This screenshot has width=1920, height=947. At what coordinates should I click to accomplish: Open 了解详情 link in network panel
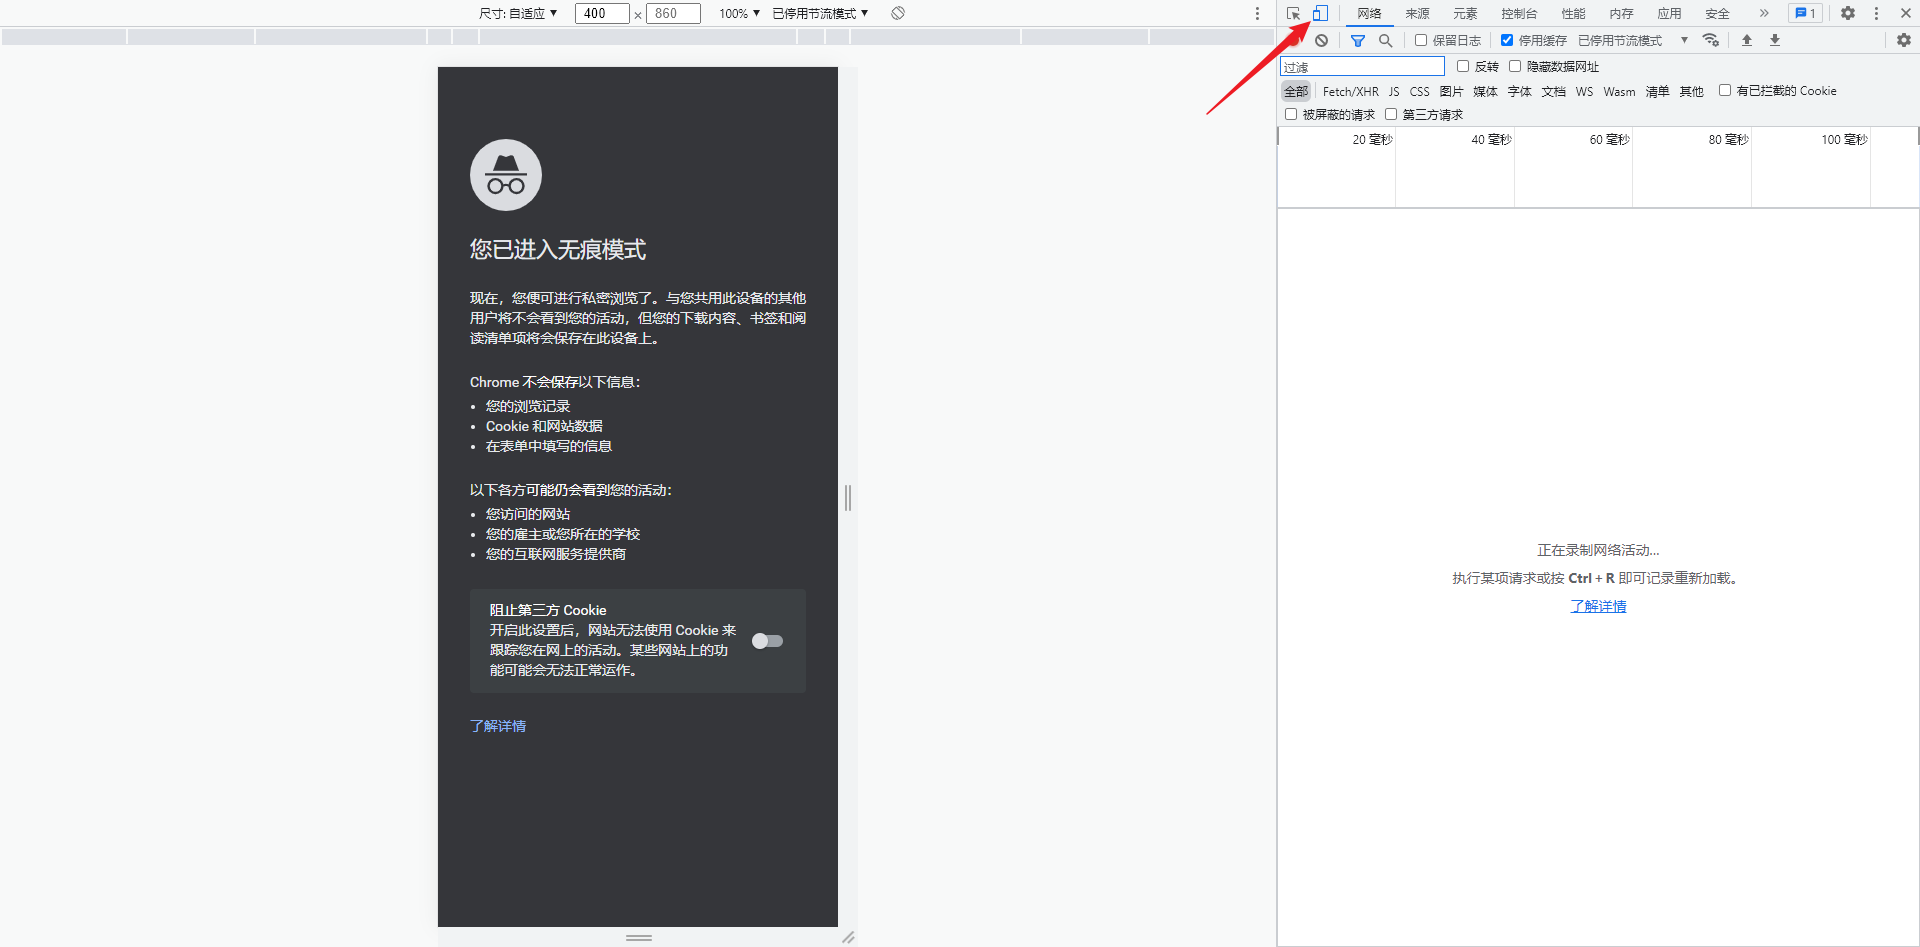[1598, 606]
